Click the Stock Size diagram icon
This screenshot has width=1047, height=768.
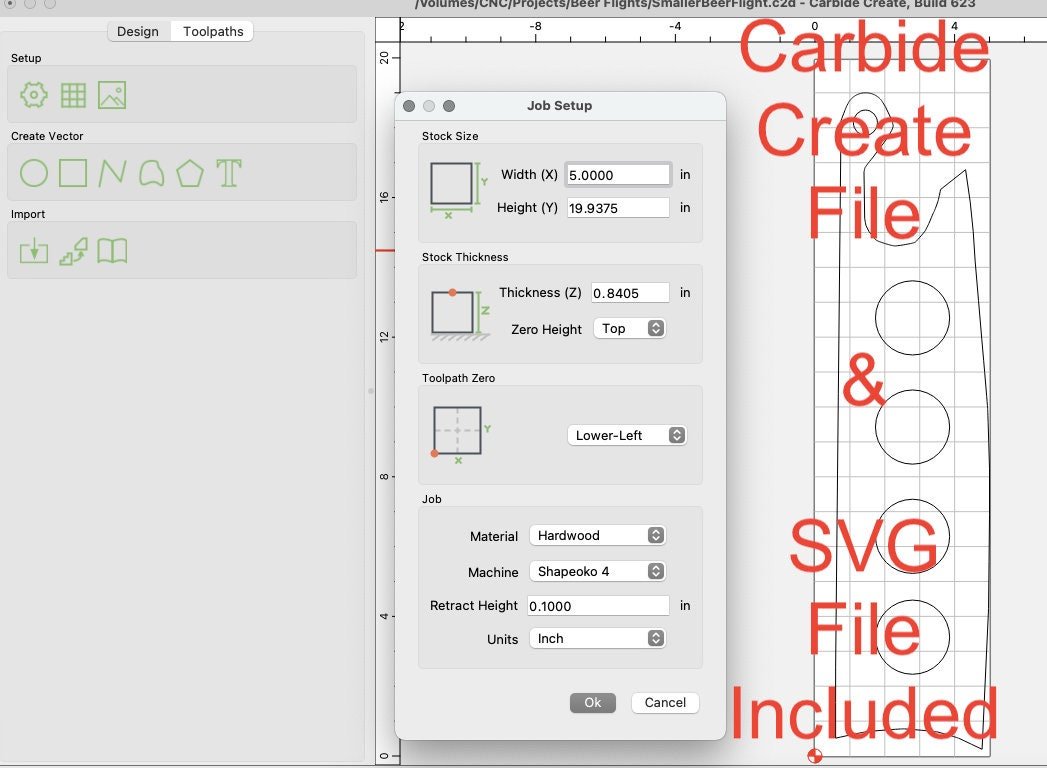(x=457, y=189)
